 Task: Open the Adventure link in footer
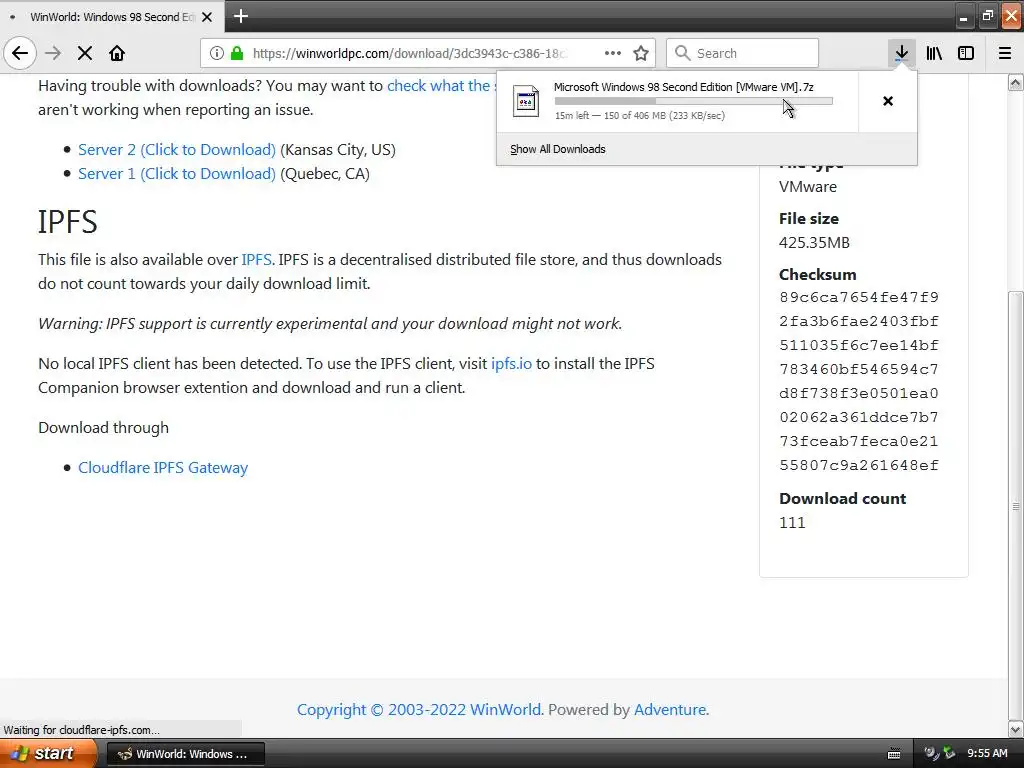point(670,709)
